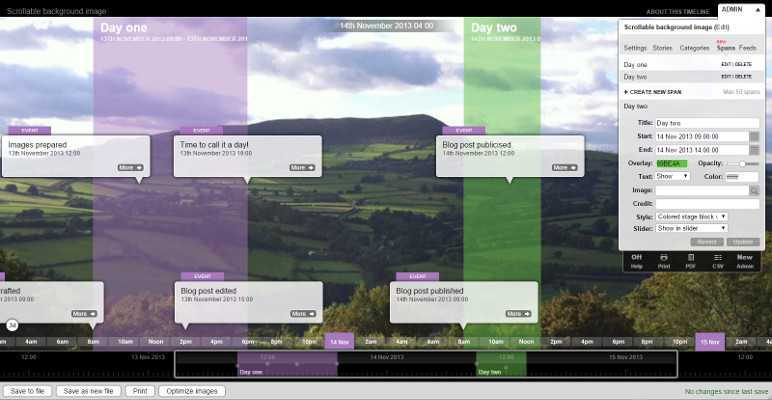Open More on Blog post published
The image size is (772, 400).
tap(518, 314)
